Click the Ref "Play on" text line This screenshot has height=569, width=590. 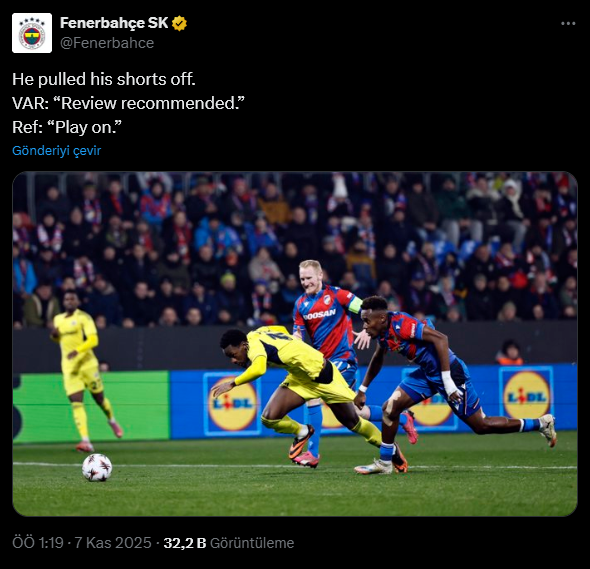pos(67,127)
